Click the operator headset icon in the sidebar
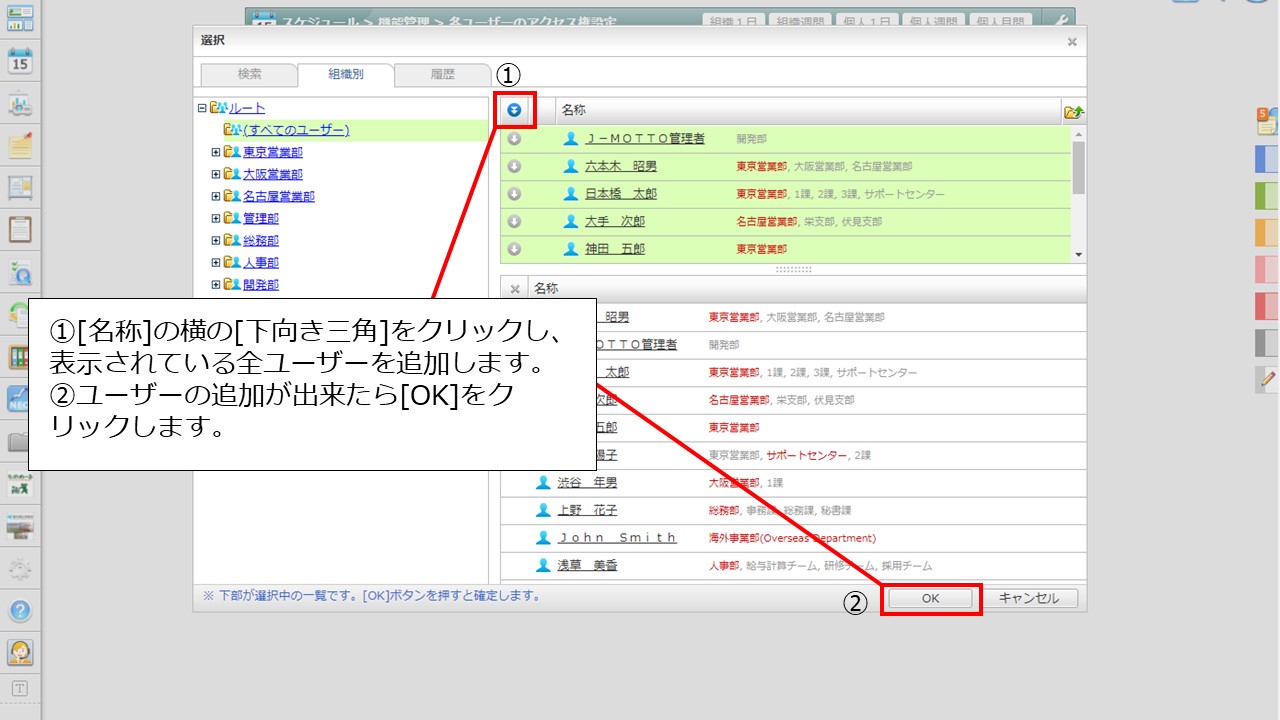 pos(20,652)
